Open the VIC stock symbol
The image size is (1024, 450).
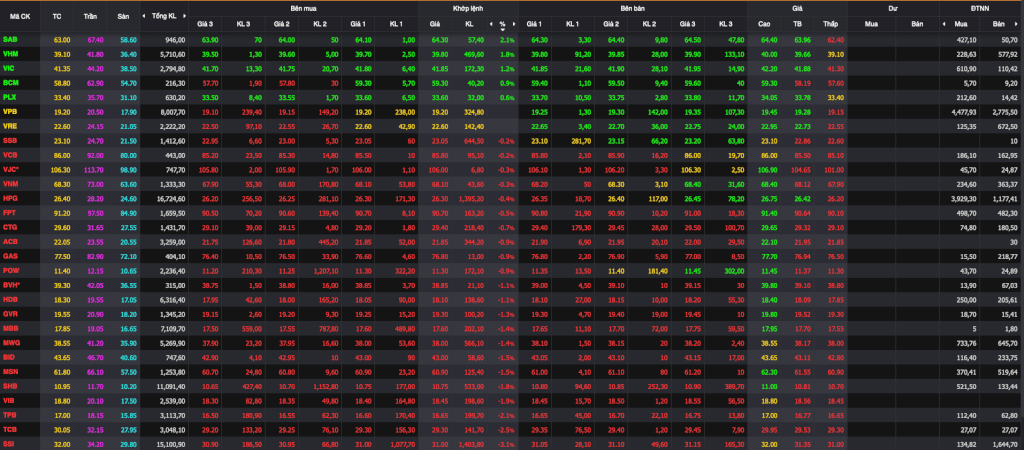click(8, 68)
